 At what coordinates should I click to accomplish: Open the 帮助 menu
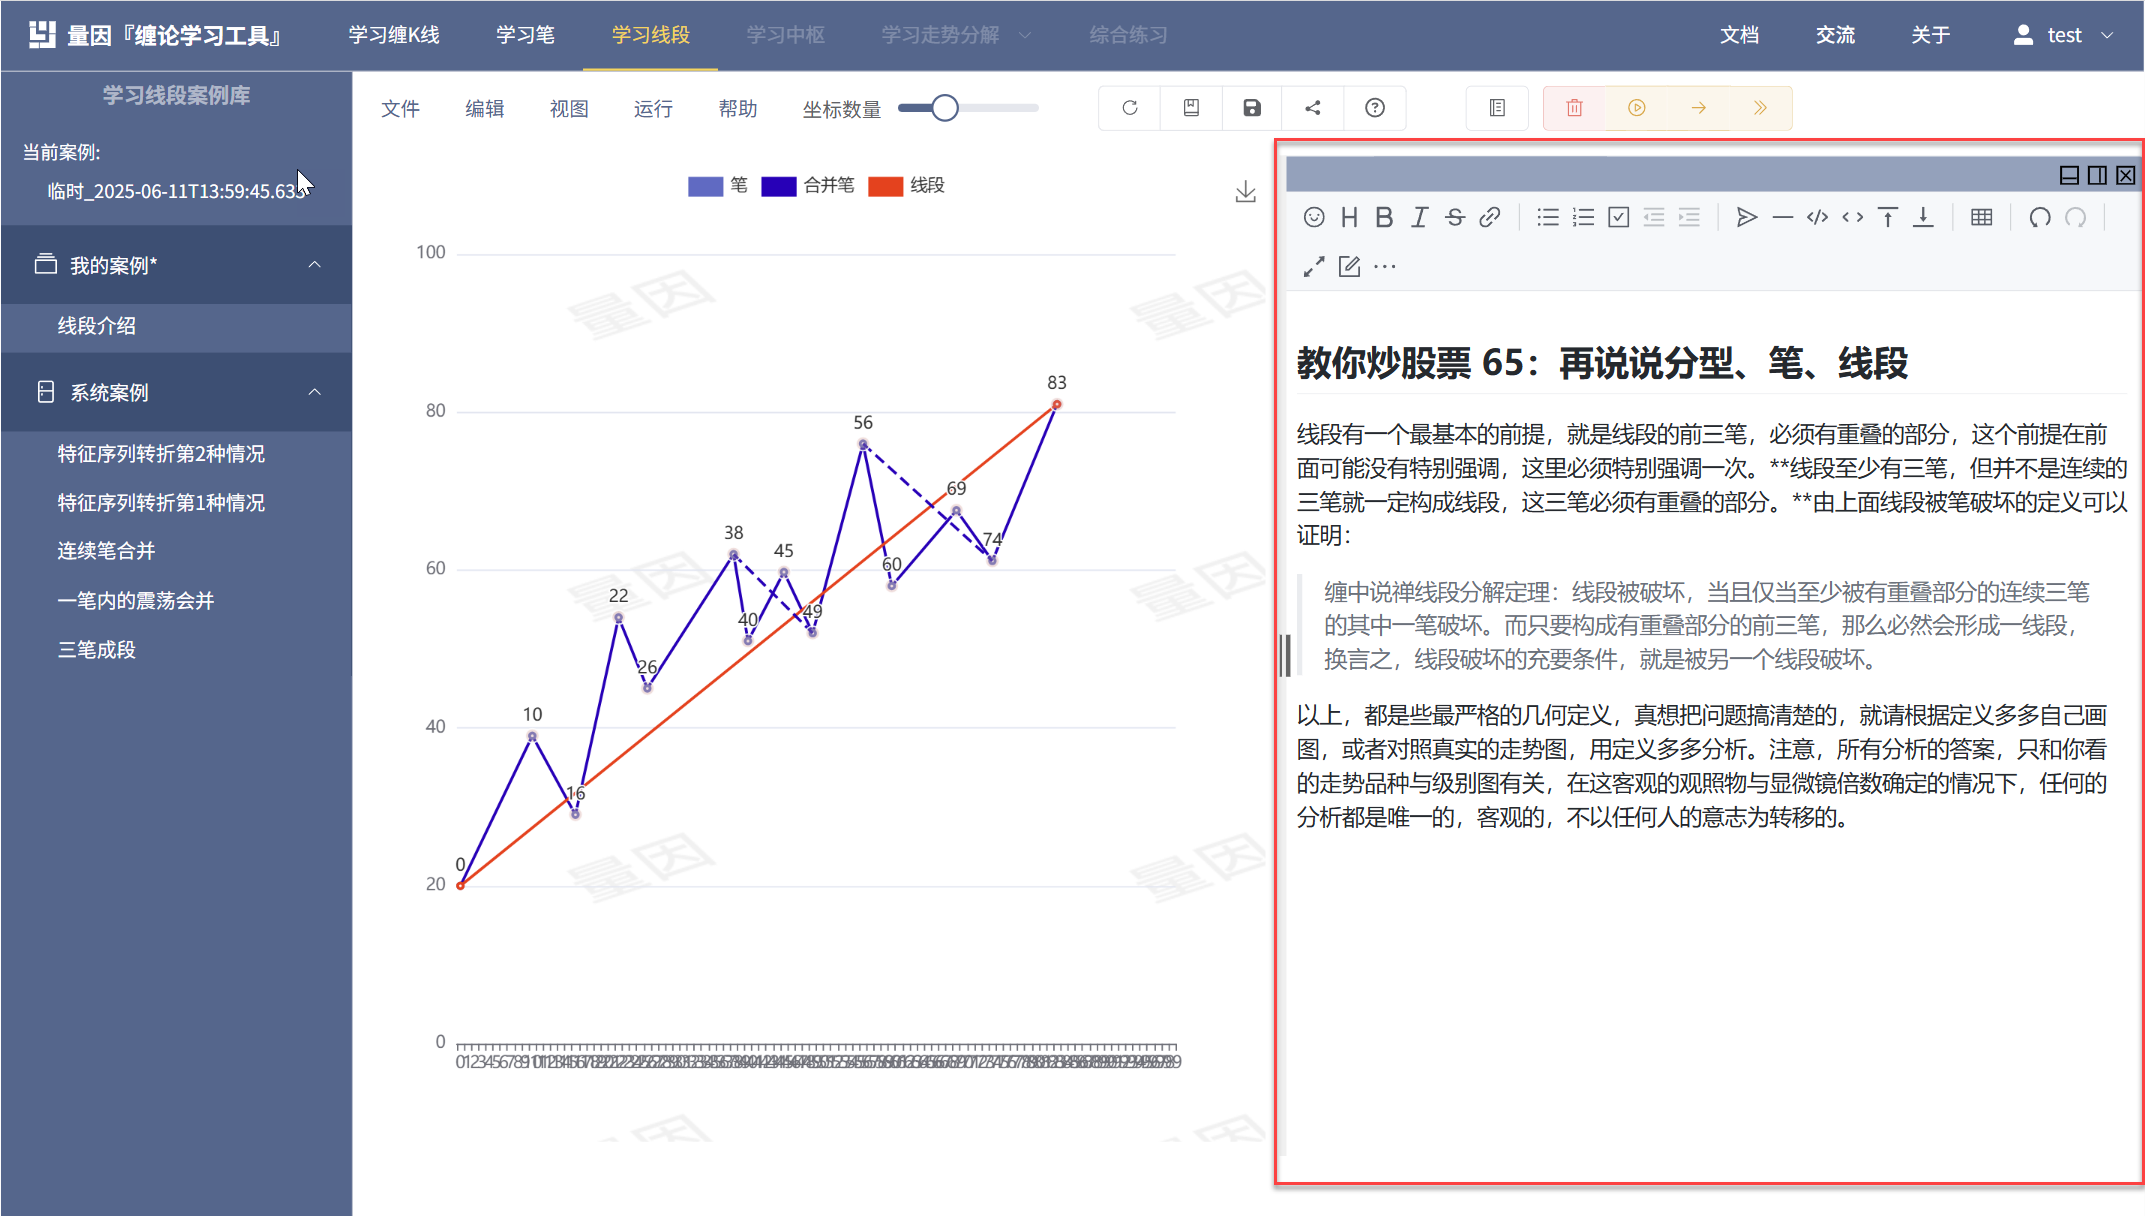(x=737, y=108)
